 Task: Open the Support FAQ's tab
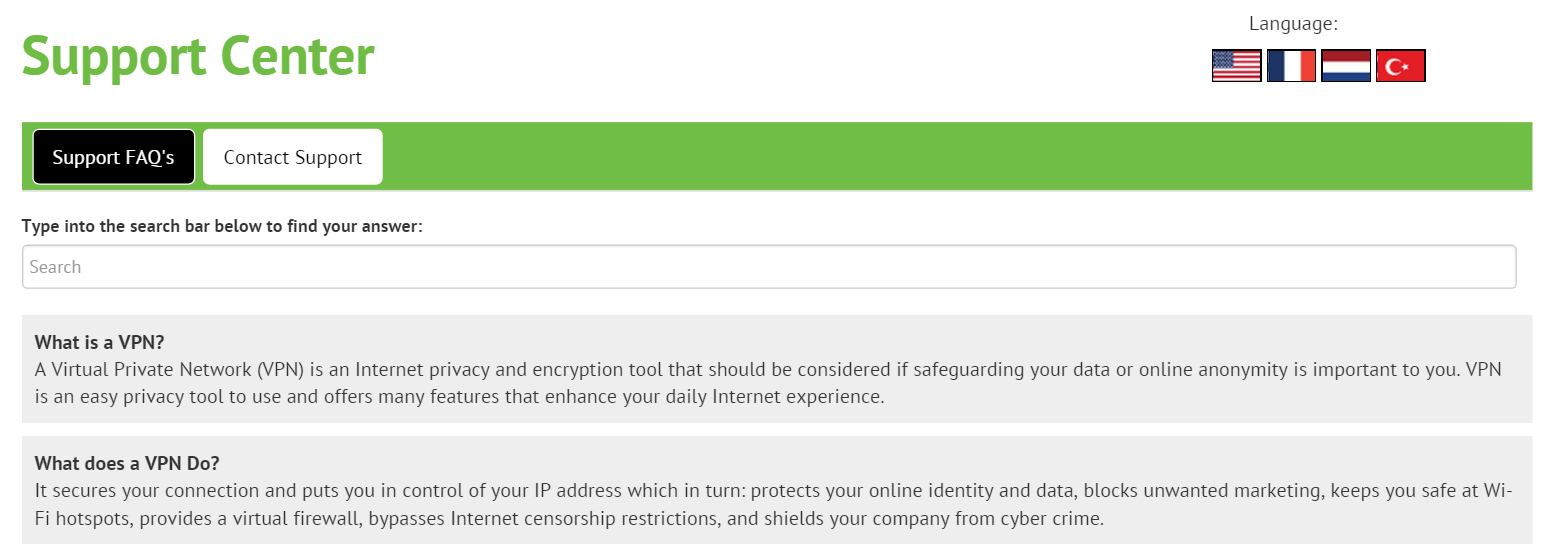point(114,157)
